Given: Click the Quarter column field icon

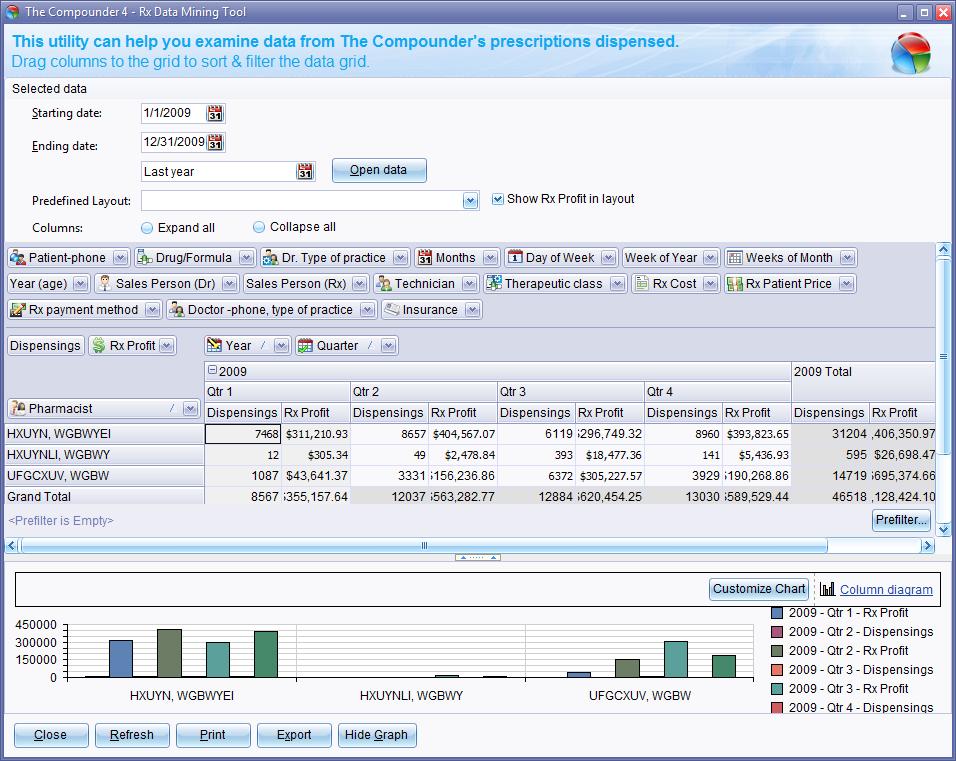Looking at the screenshot, I should pyautogui.click(x=305, y=346).
